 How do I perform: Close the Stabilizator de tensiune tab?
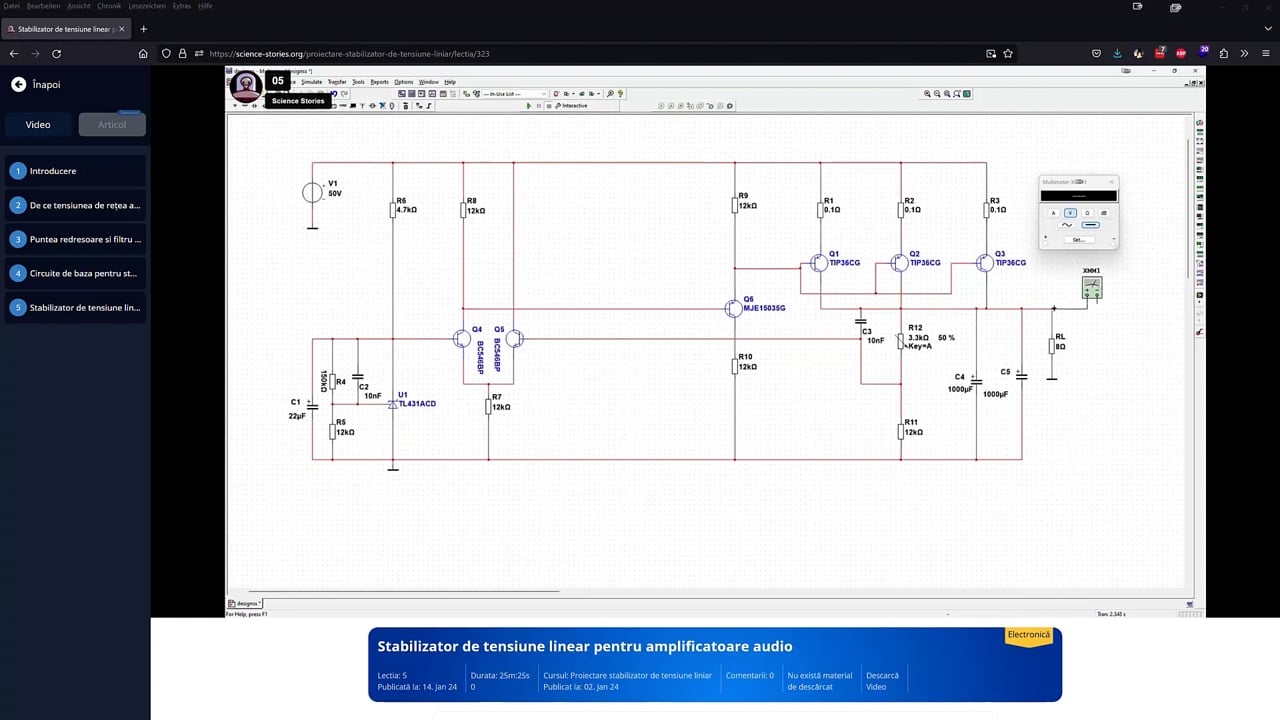tap(121, 29)
